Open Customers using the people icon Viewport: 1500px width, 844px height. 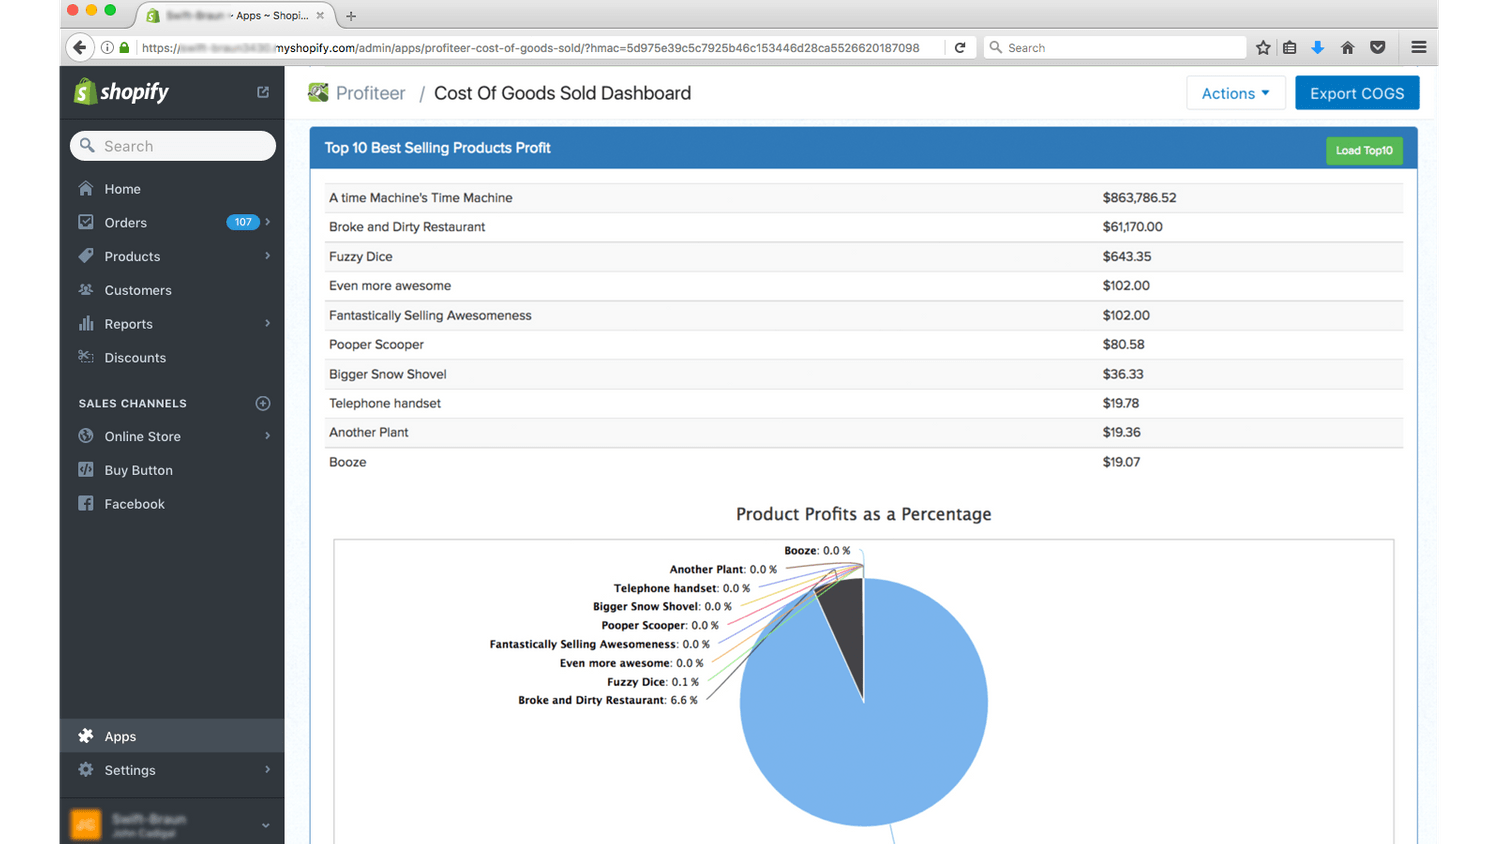click(x=88, y=290)
